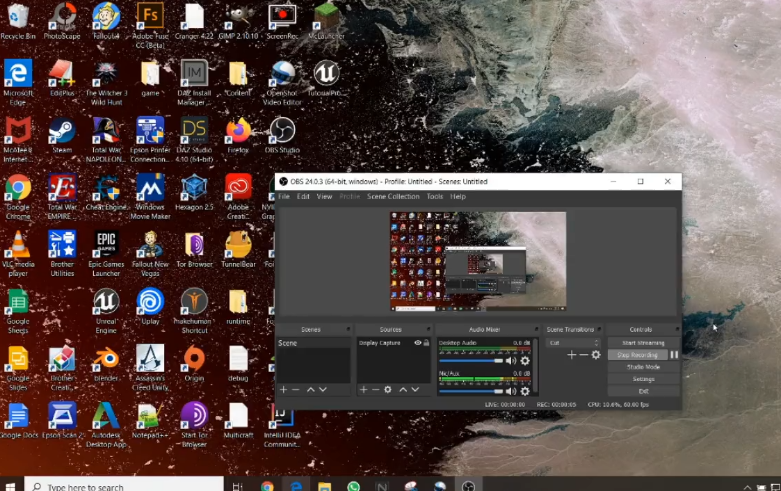Select the Google Chrome desktop icon
This screenshot has width=781, height=491.
pos(18,197)
